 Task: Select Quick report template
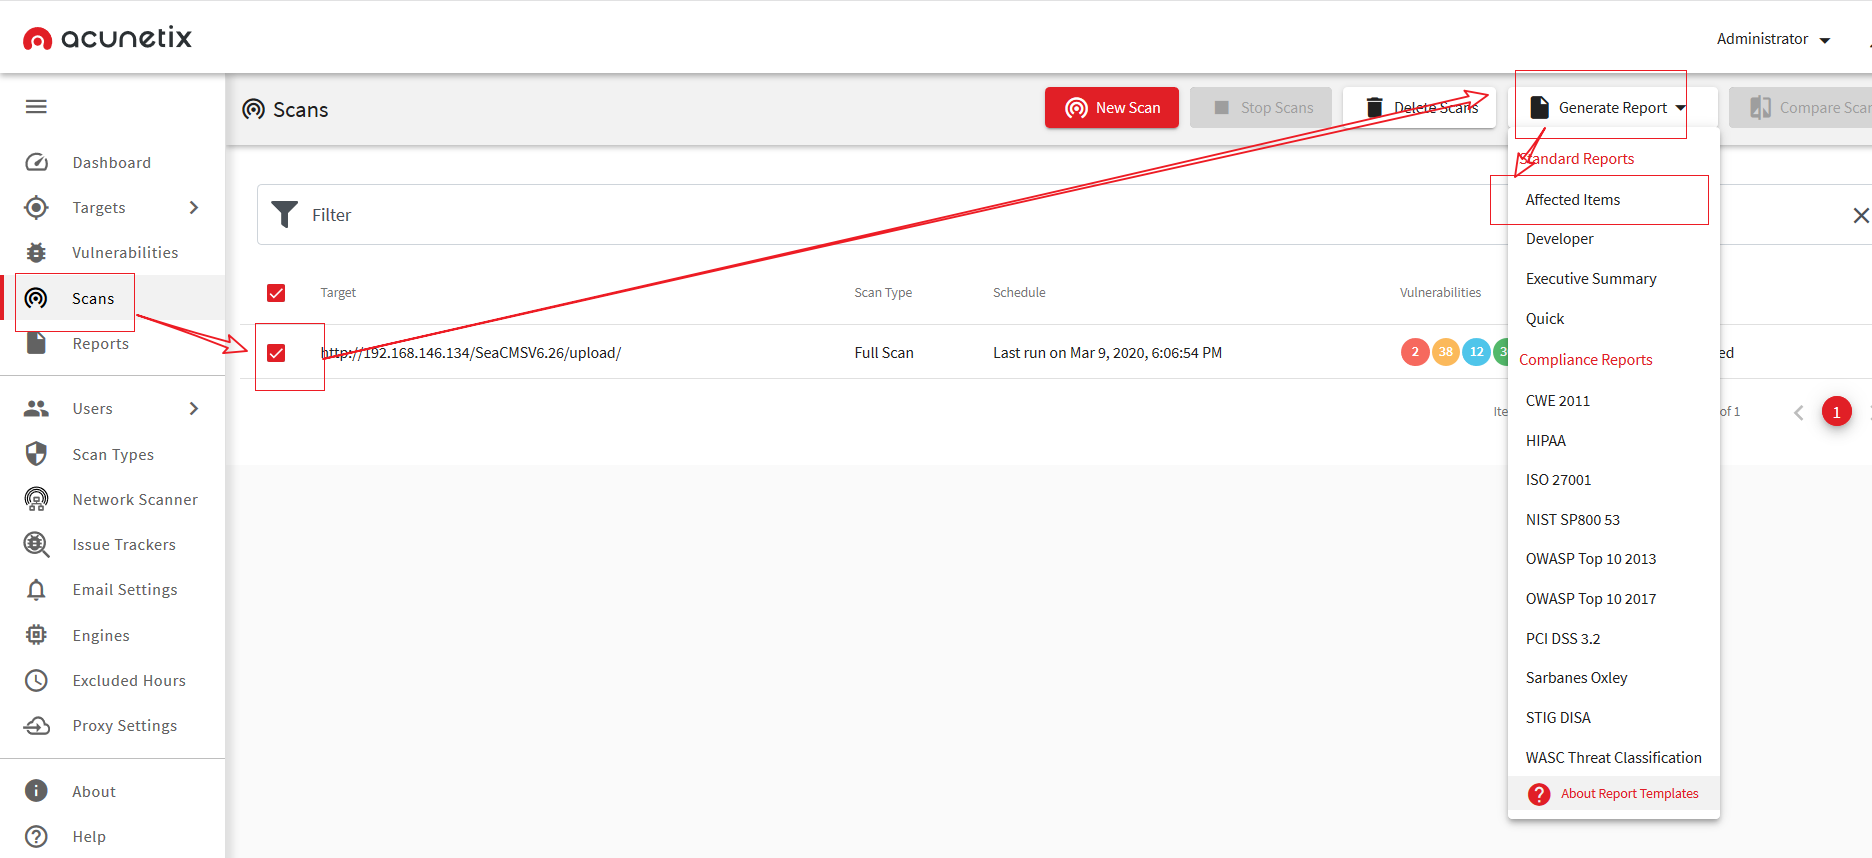(1545, 319)
